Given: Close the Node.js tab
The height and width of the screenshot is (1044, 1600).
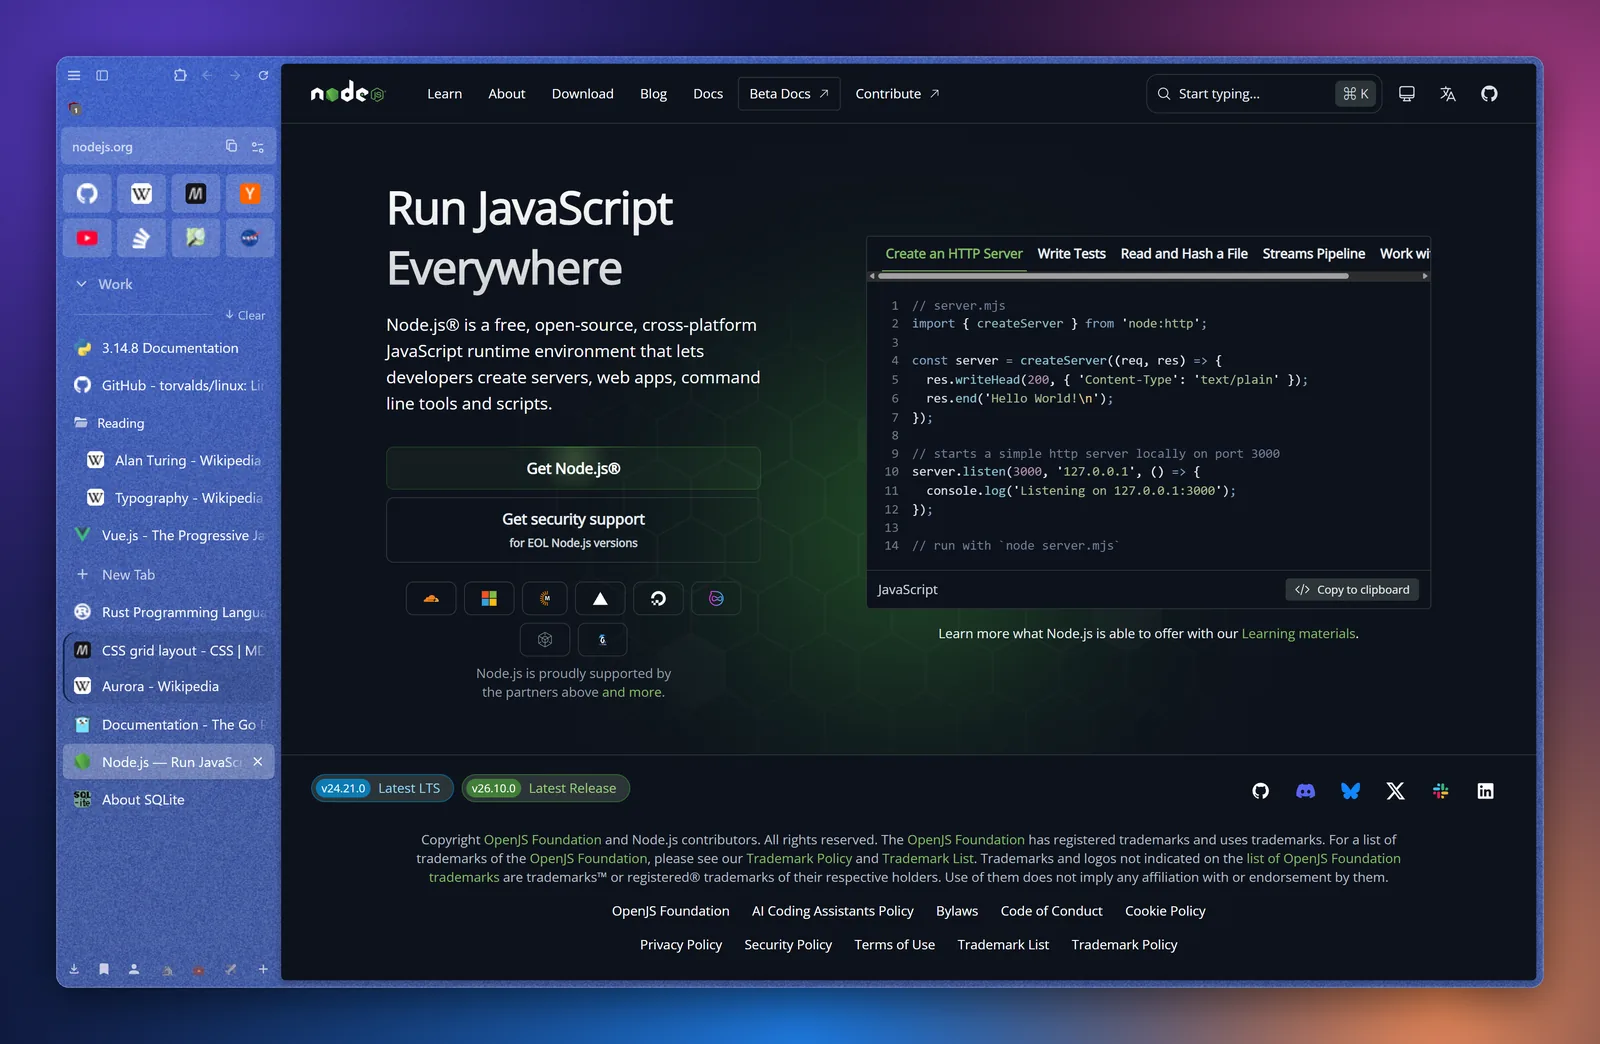Looking at the screenshot, I should click(258, 762).
